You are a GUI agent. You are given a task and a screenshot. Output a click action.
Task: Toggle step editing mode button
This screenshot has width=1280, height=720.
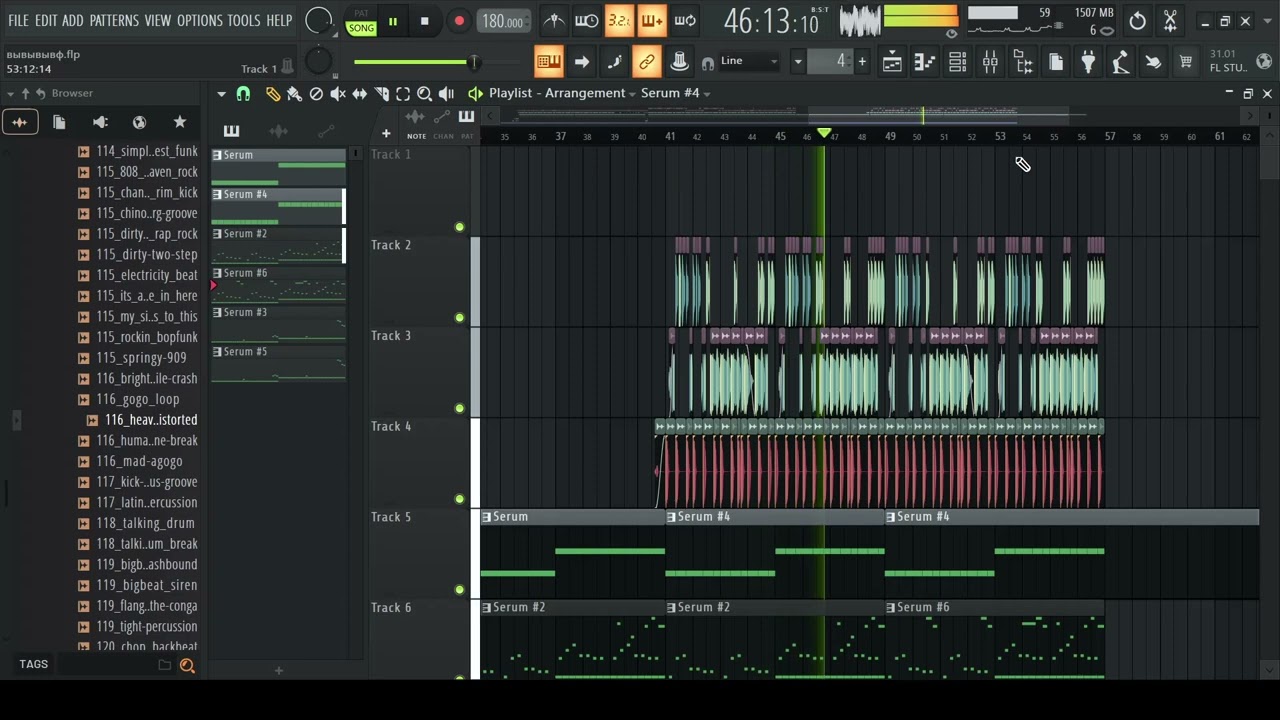point(614,62)
